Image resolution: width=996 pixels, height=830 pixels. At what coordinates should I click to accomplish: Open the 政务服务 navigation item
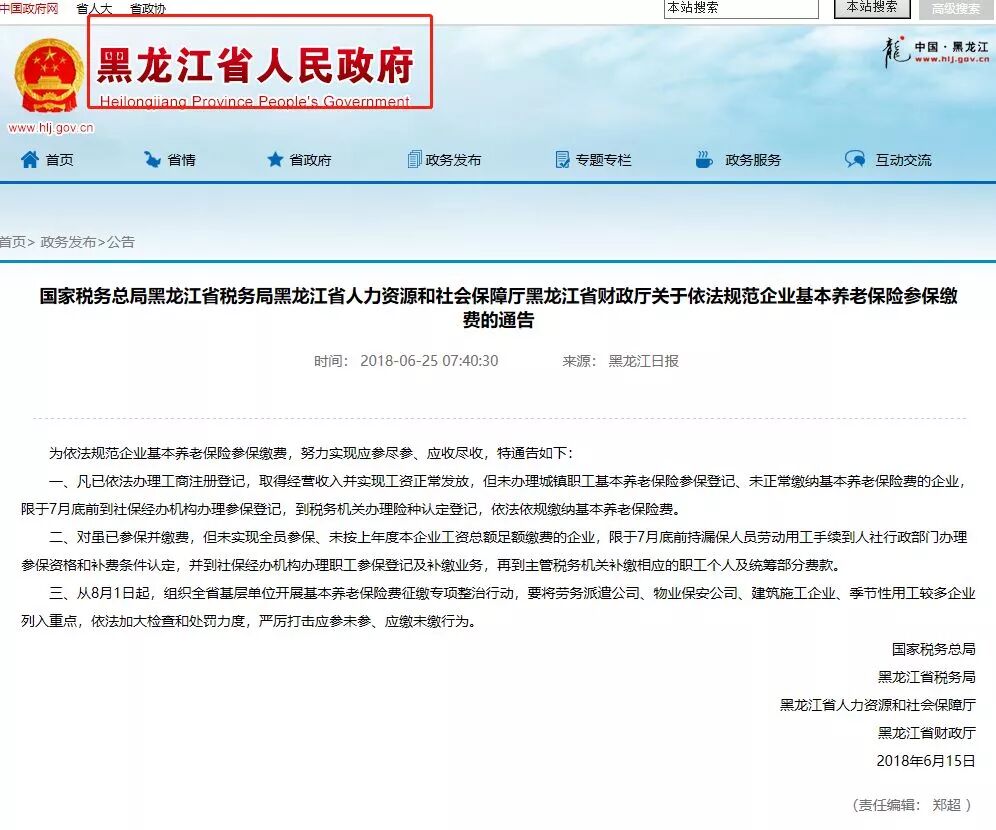pos(753,160)
